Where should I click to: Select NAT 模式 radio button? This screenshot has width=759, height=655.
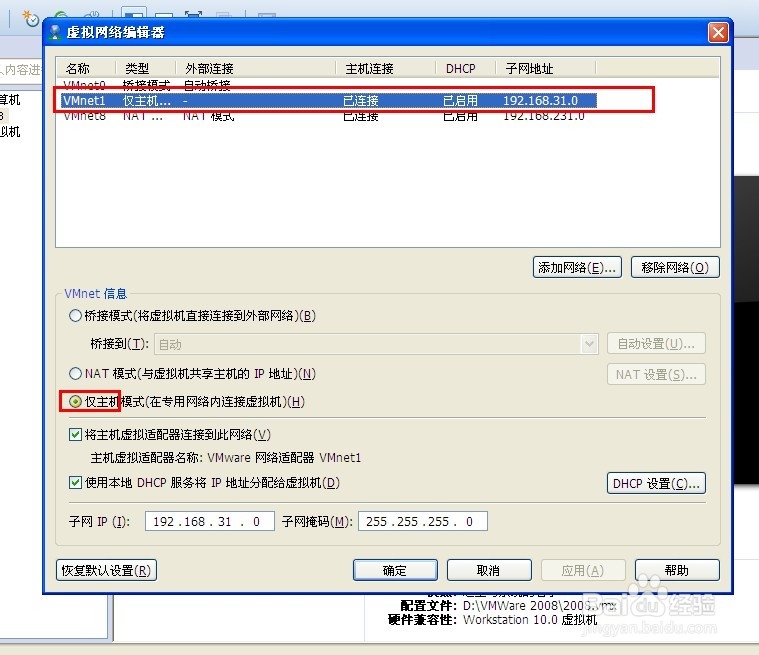tap(75, 373)
